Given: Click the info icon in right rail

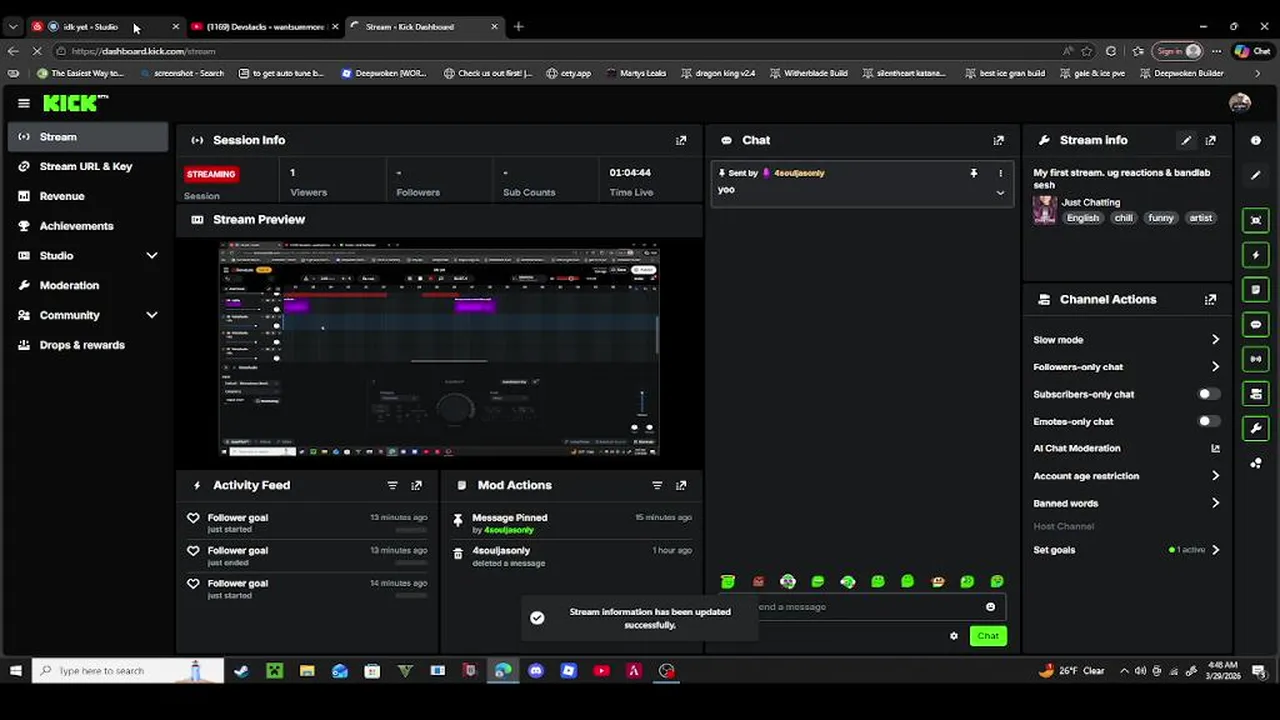Looking at the screenshot, I should click(x=1256, y=141).
